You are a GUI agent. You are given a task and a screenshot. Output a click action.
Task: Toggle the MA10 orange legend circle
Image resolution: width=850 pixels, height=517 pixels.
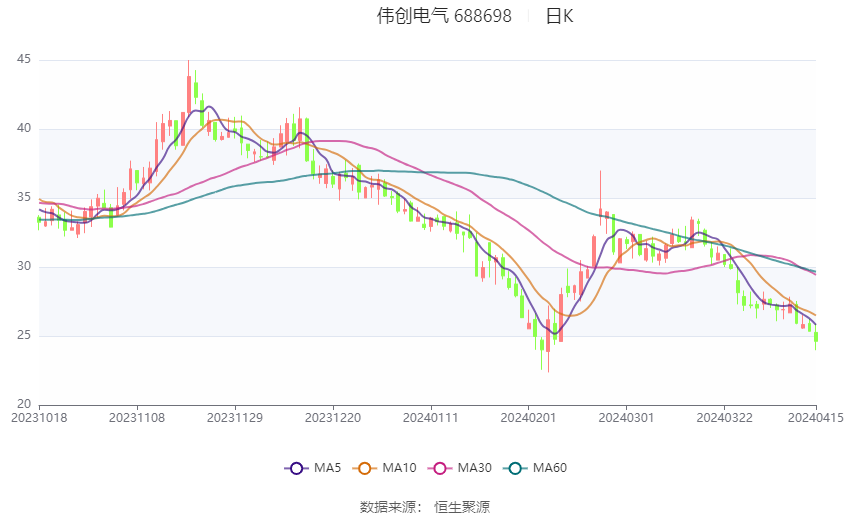(364, 468)
